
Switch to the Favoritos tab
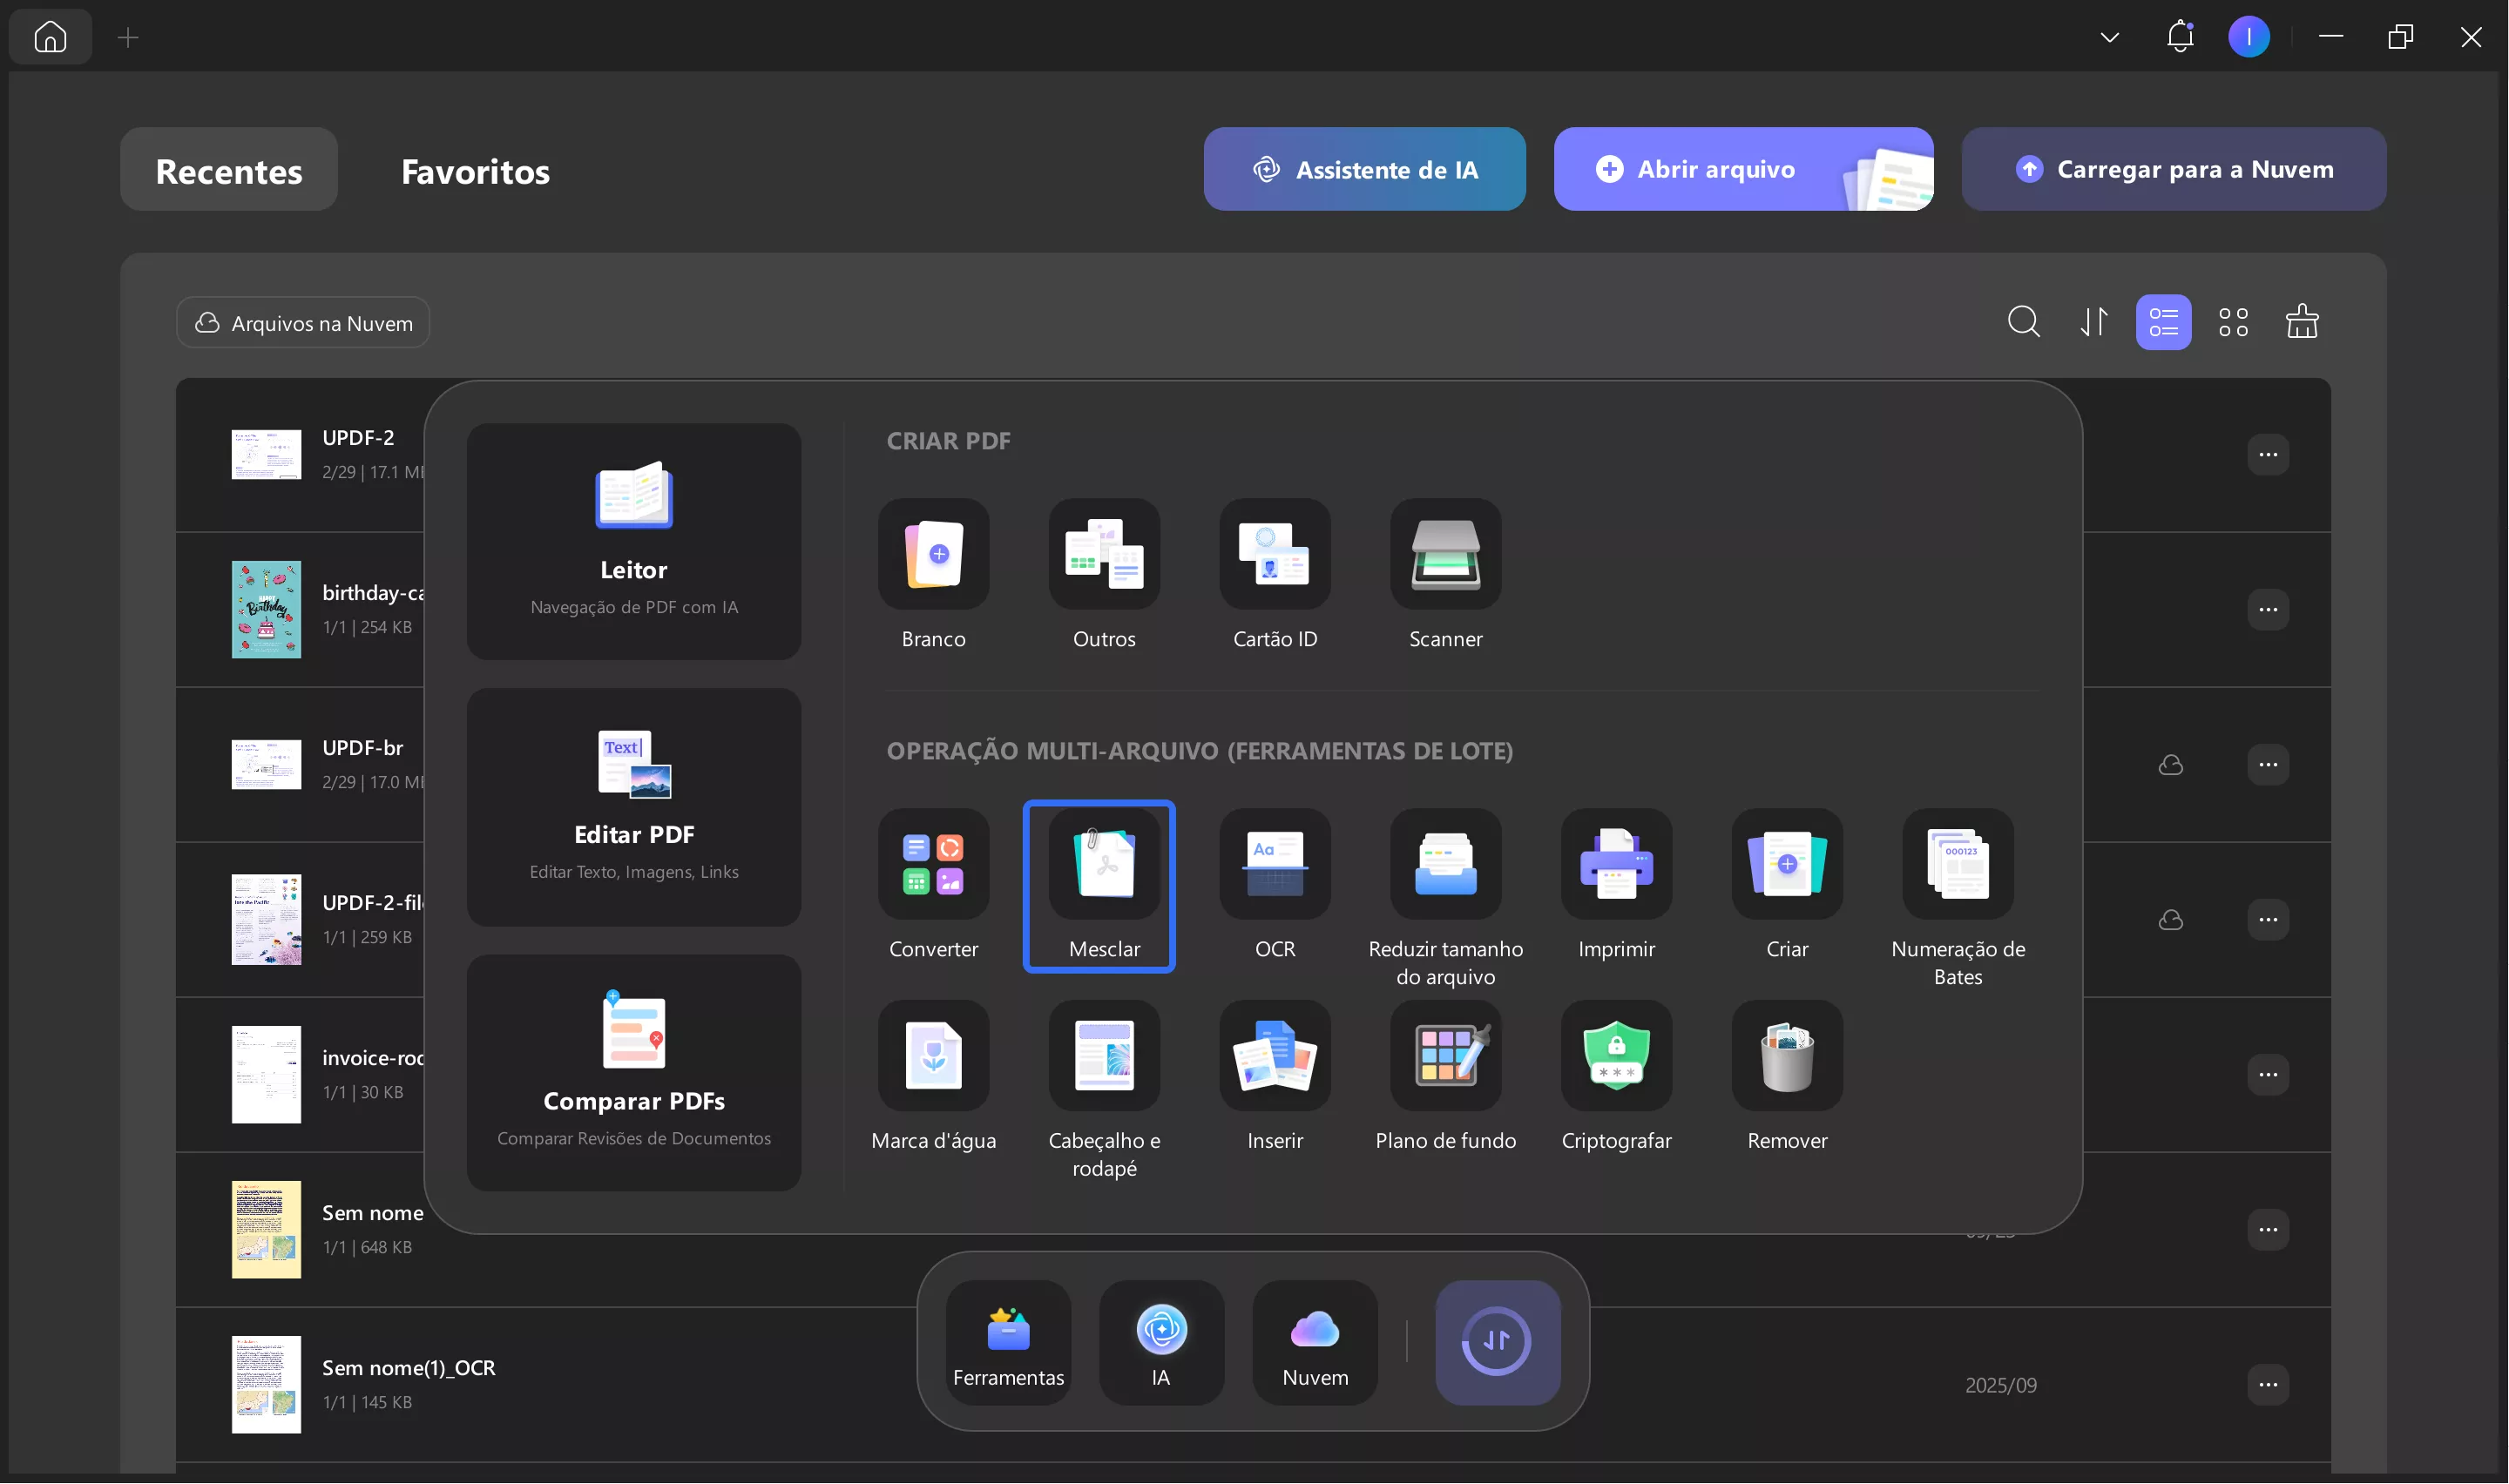[x=475, y=171]
